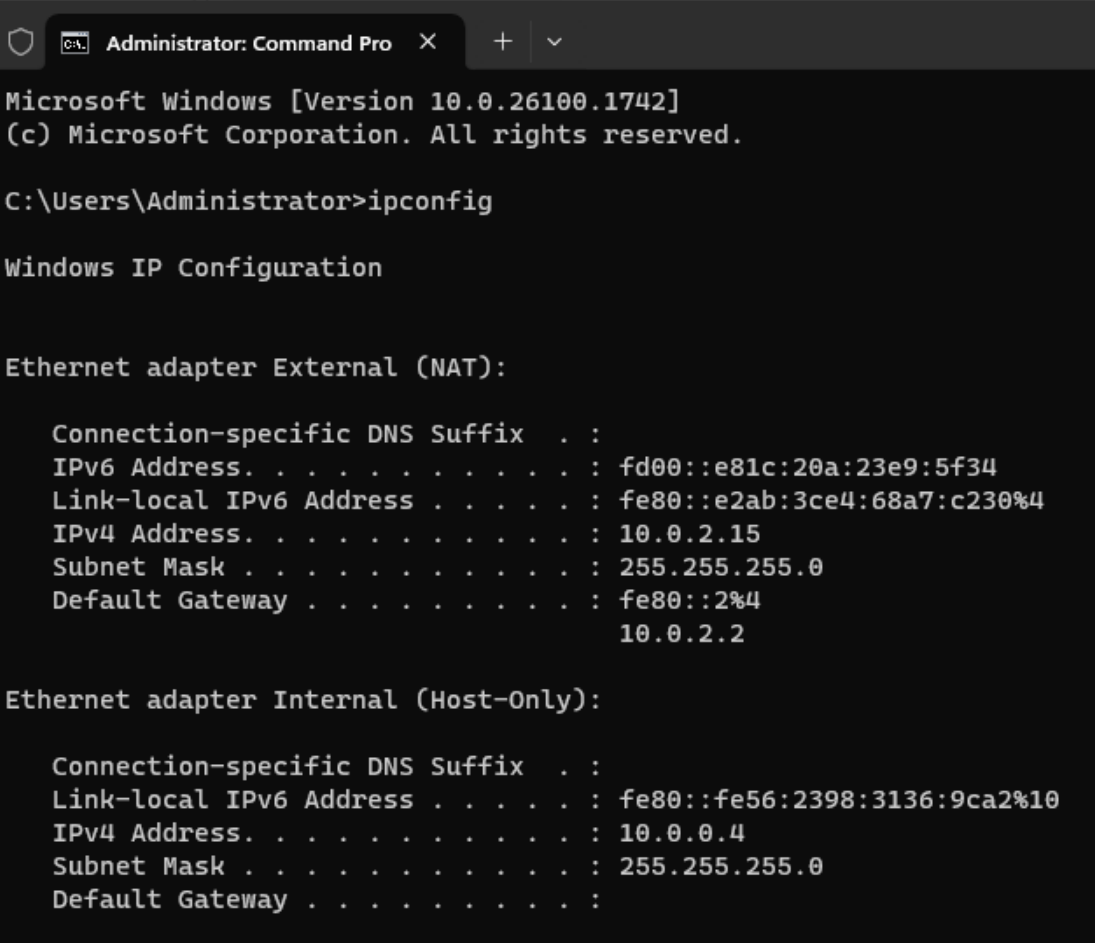Click the External (NAT) adapter heading
Screen dimensions: 1095x943
pyautogui.click(x=256, y=368)
